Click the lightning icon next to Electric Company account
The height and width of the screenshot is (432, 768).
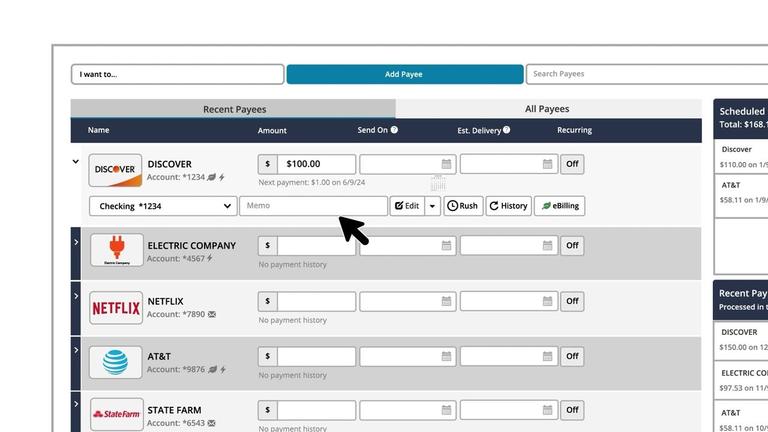210,258
